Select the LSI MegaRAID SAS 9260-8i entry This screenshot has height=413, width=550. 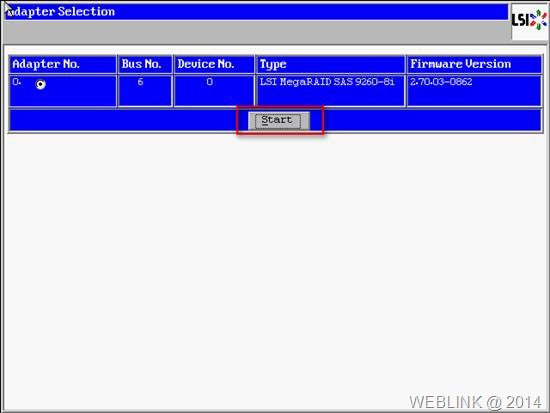pyautogui.click(x=327, y=82)
